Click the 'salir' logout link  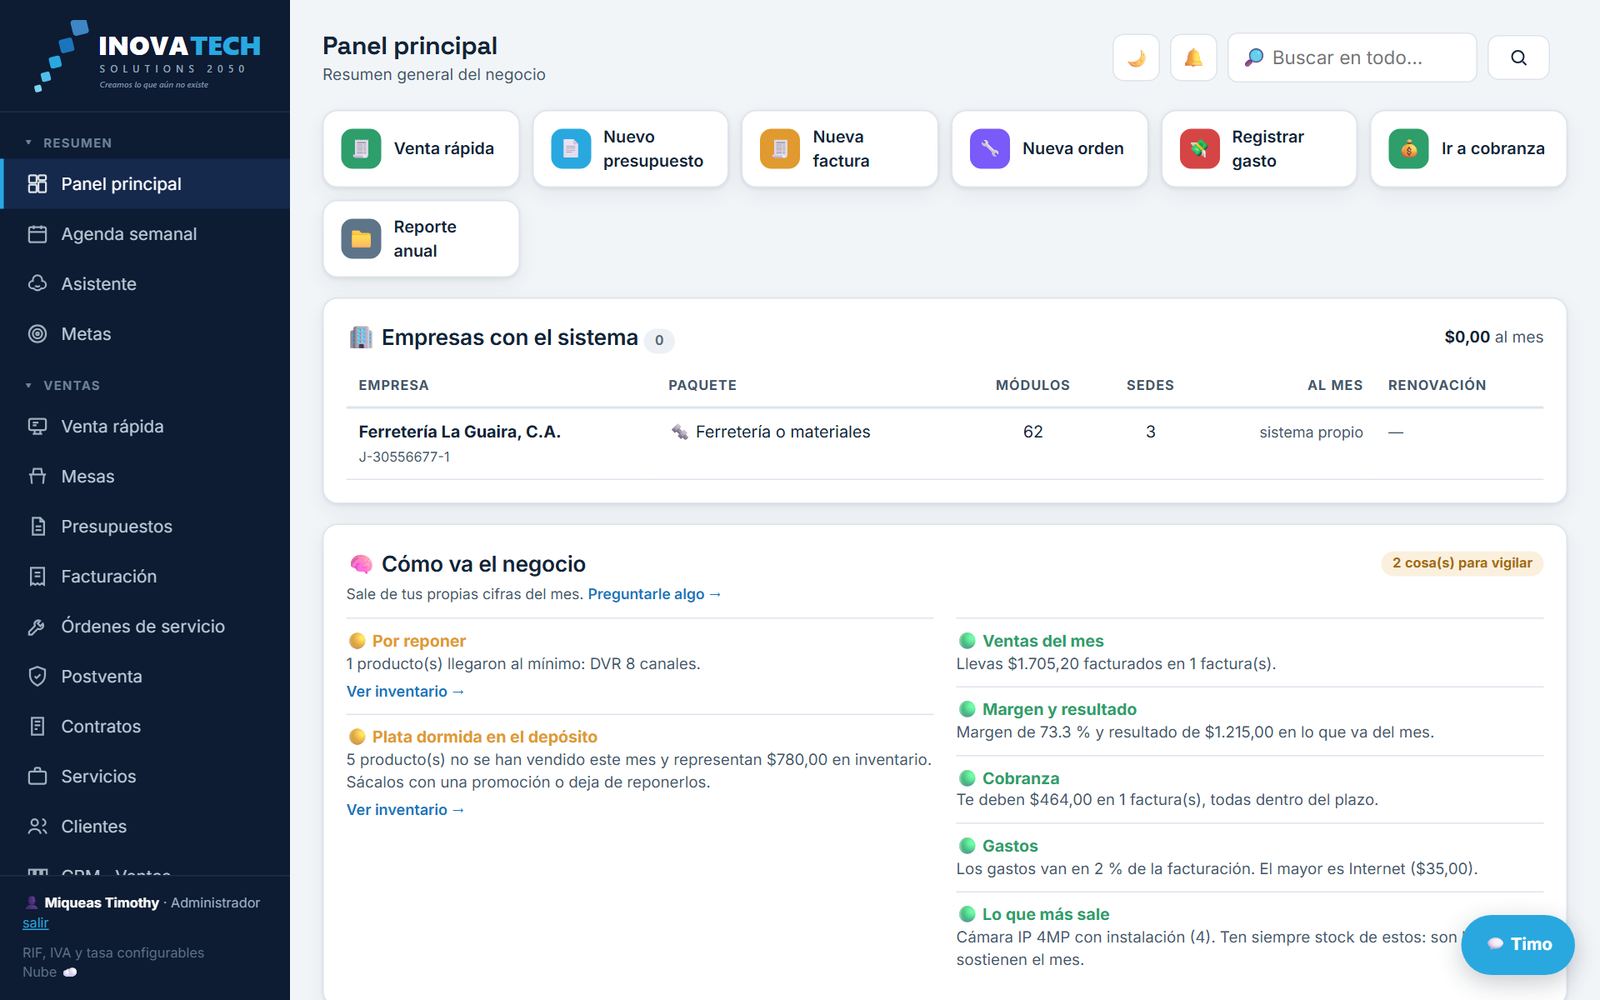pyautogui.click(x=35, y=923)
